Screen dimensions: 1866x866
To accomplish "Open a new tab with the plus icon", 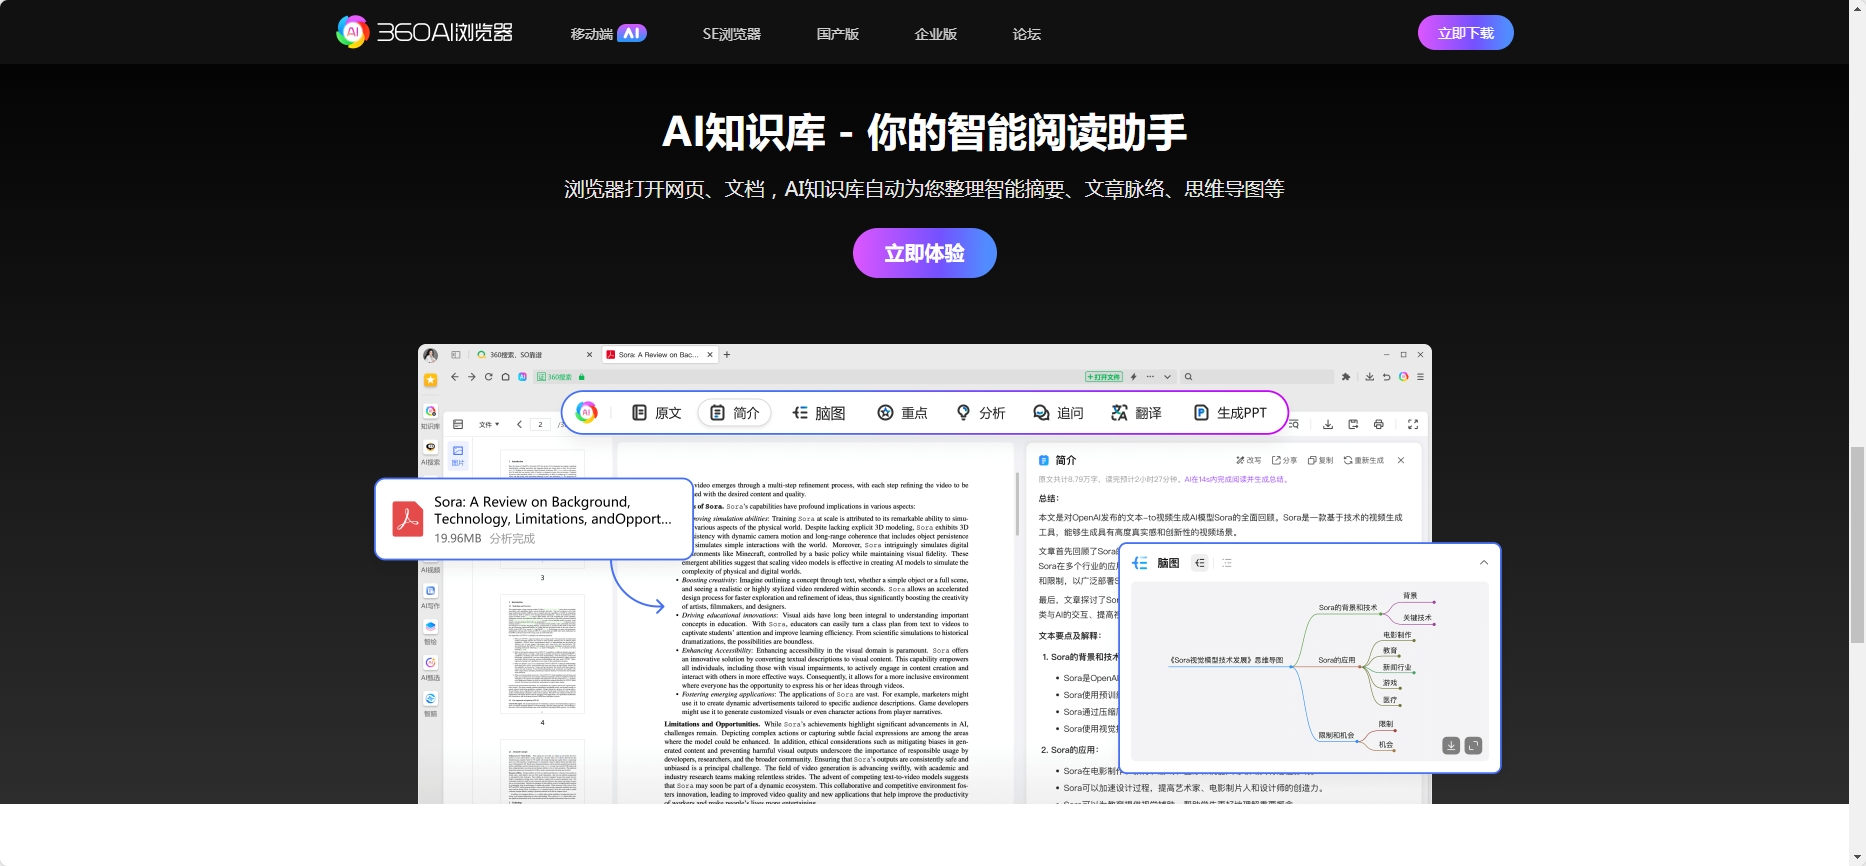I will (727, 355).
